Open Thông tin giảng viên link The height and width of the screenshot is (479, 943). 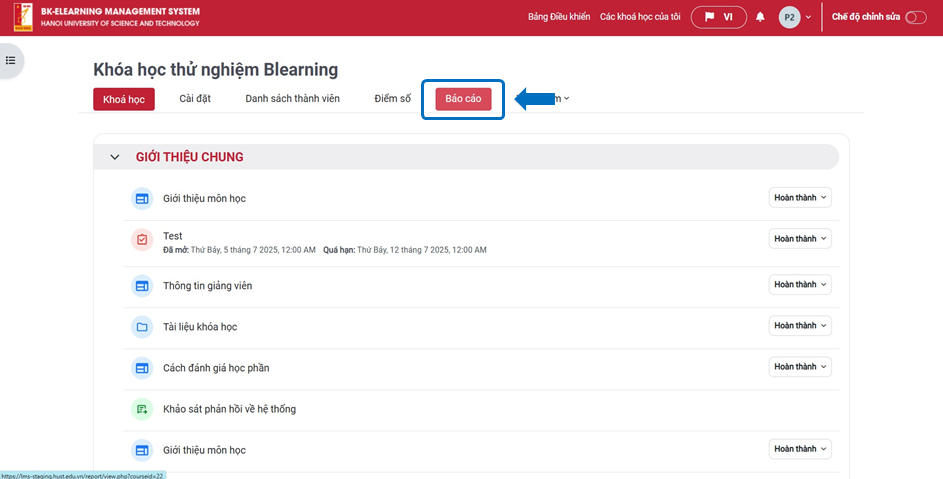[207, 286]
